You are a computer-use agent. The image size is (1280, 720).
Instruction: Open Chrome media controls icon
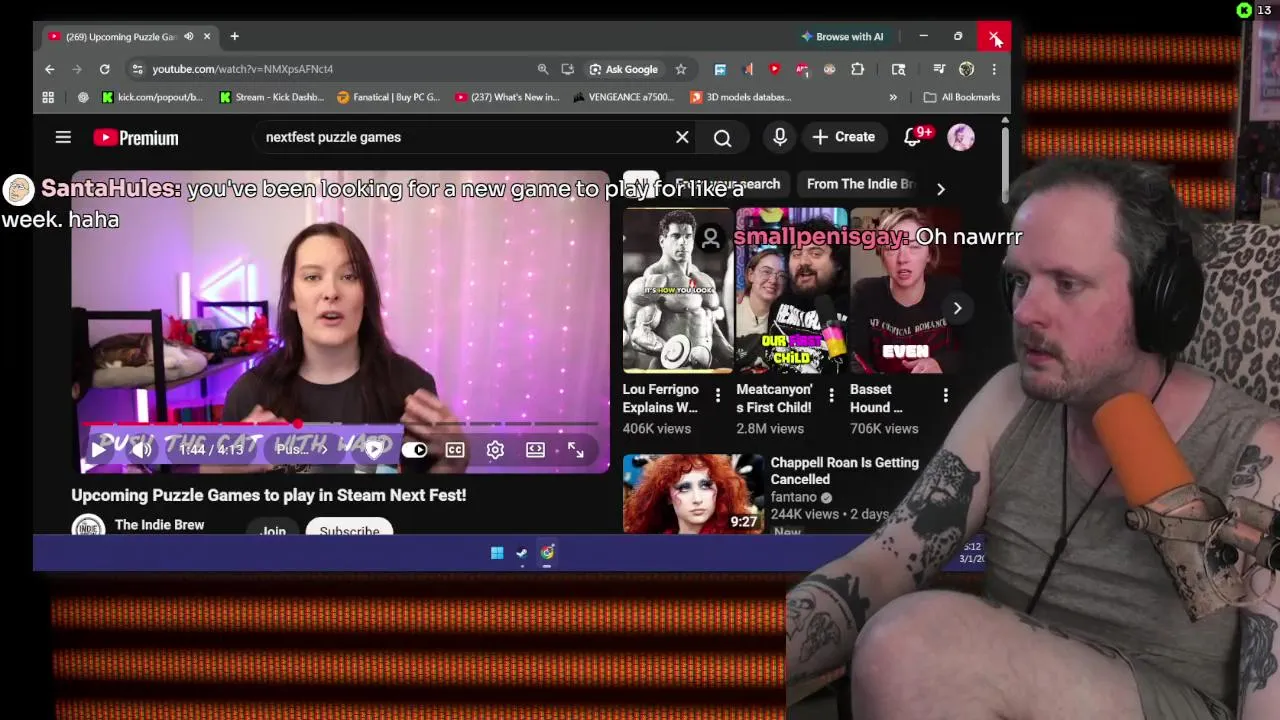[x=938, y=69]
